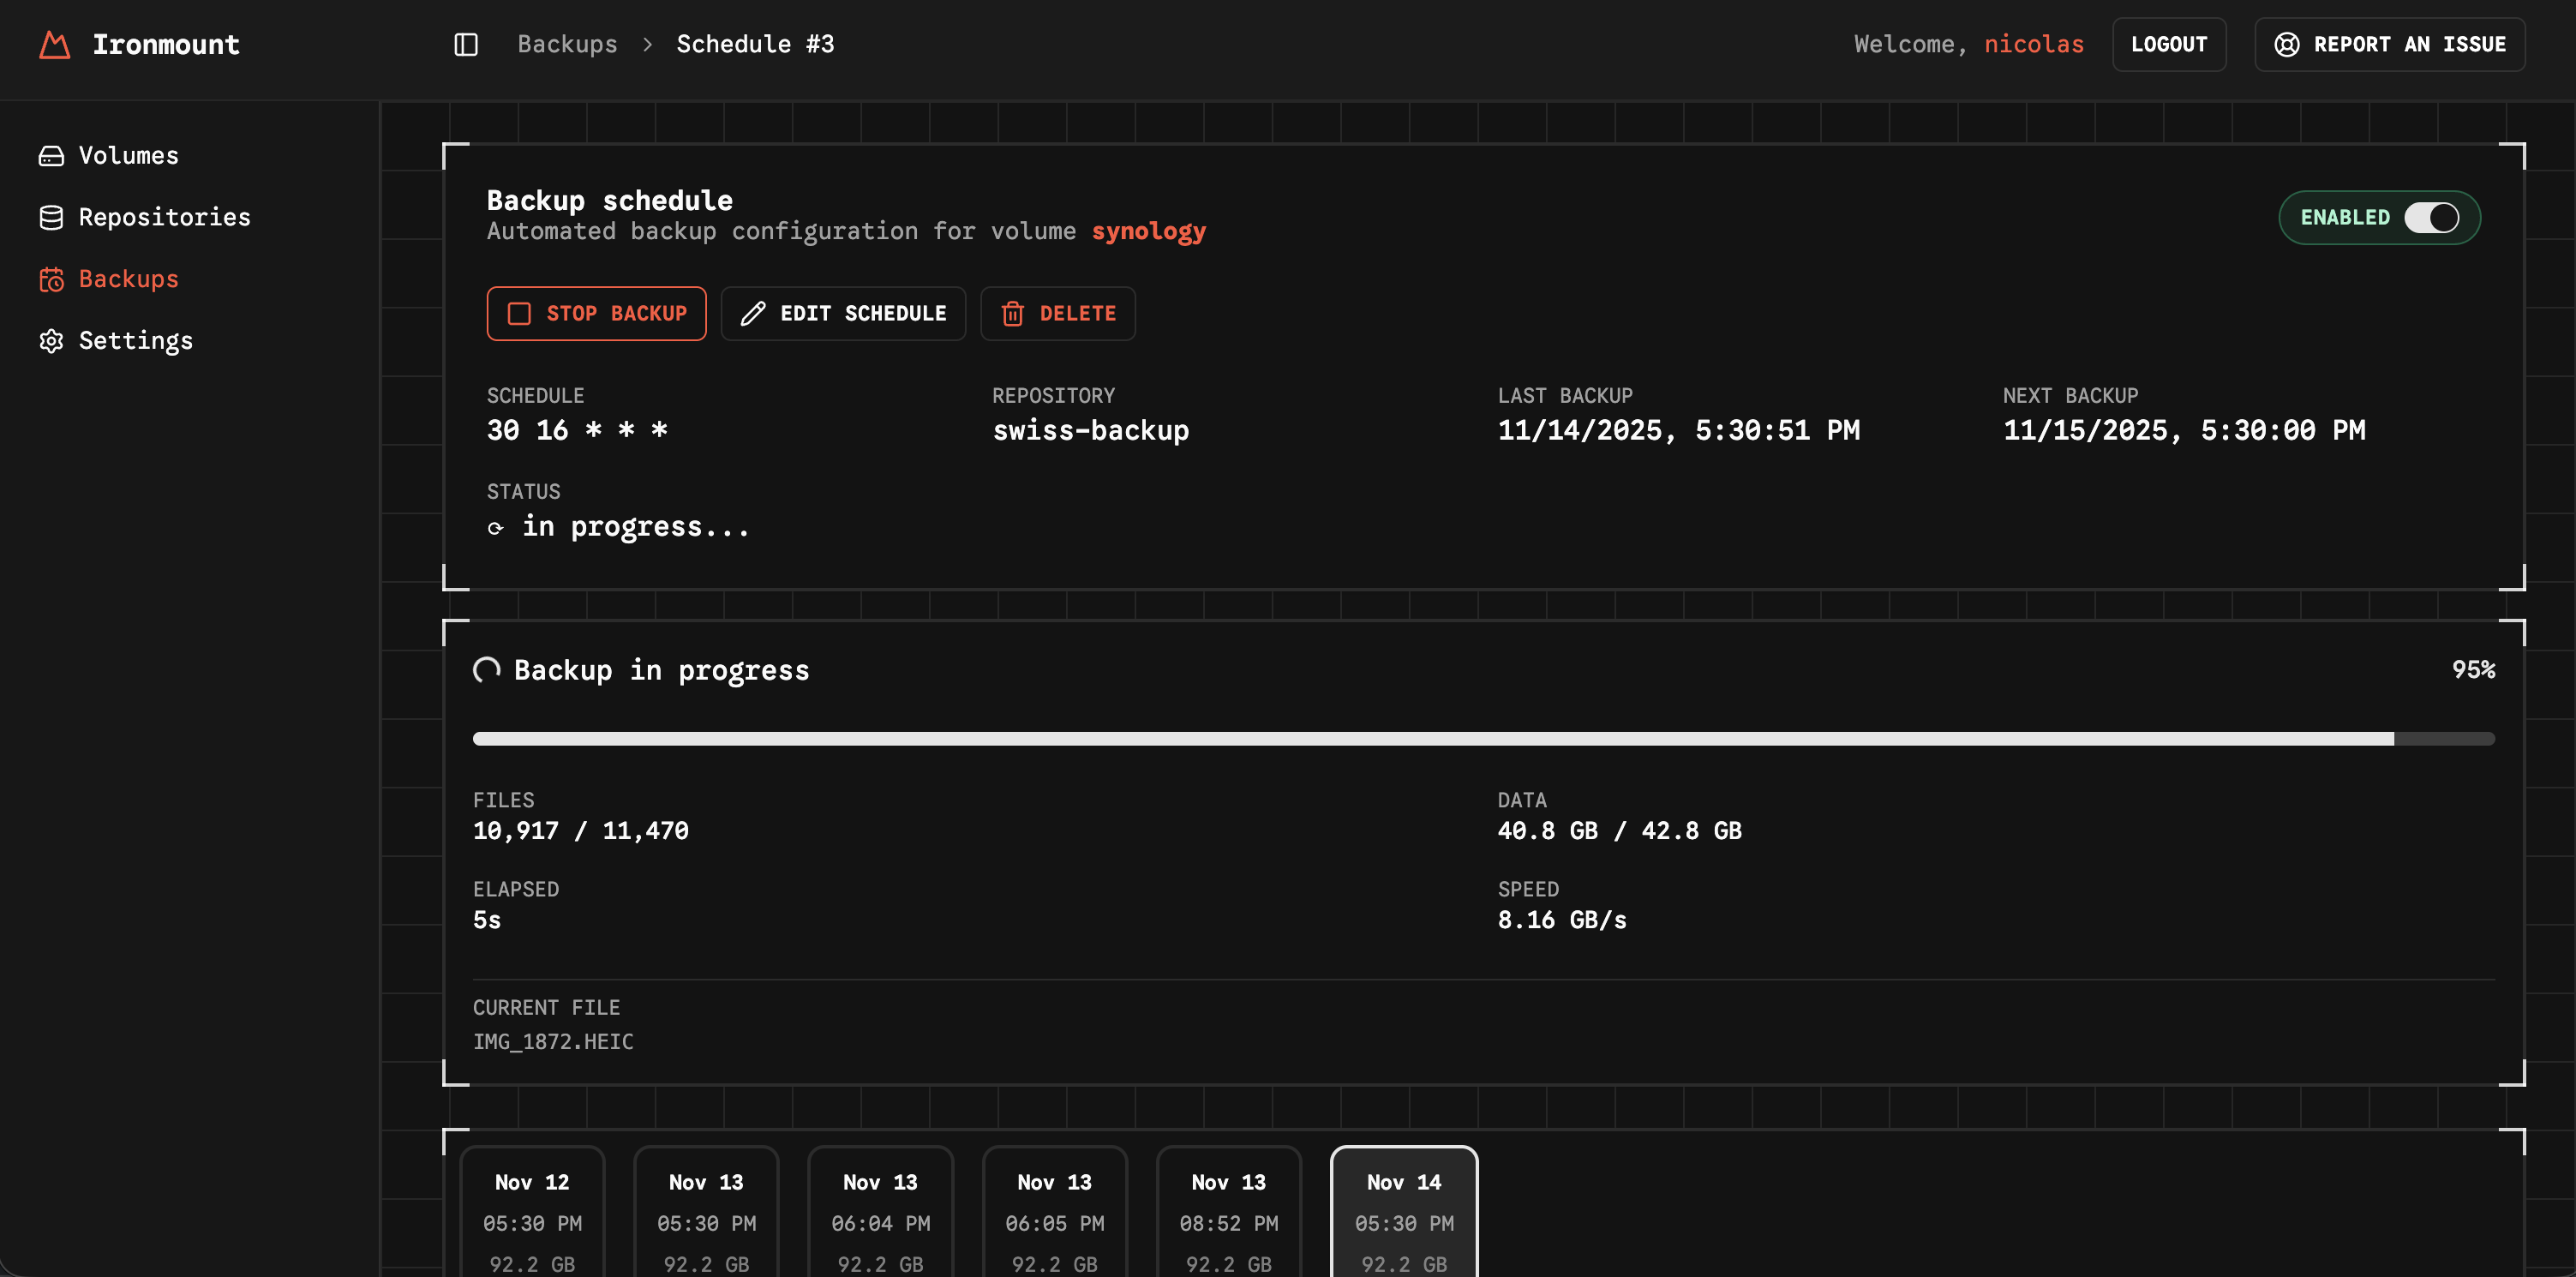This screenshot has width=2576, height=1277.
Task: Open the synology volume link
Action: coord(1148,231)
